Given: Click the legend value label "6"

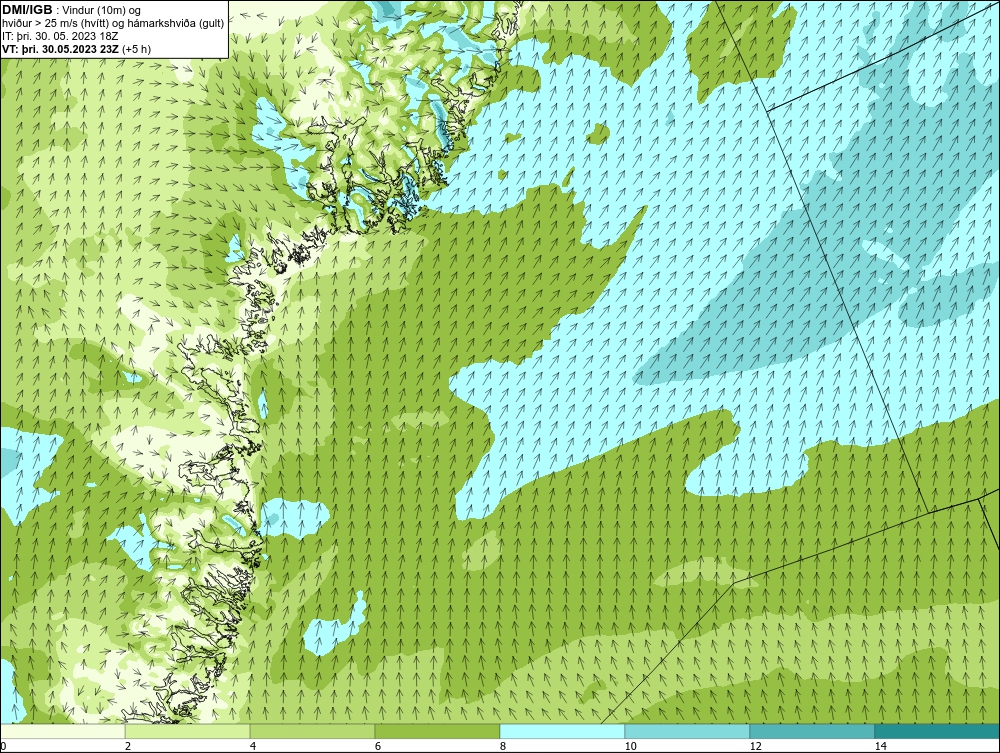Looking at the screenshot, I should point(378,746).
